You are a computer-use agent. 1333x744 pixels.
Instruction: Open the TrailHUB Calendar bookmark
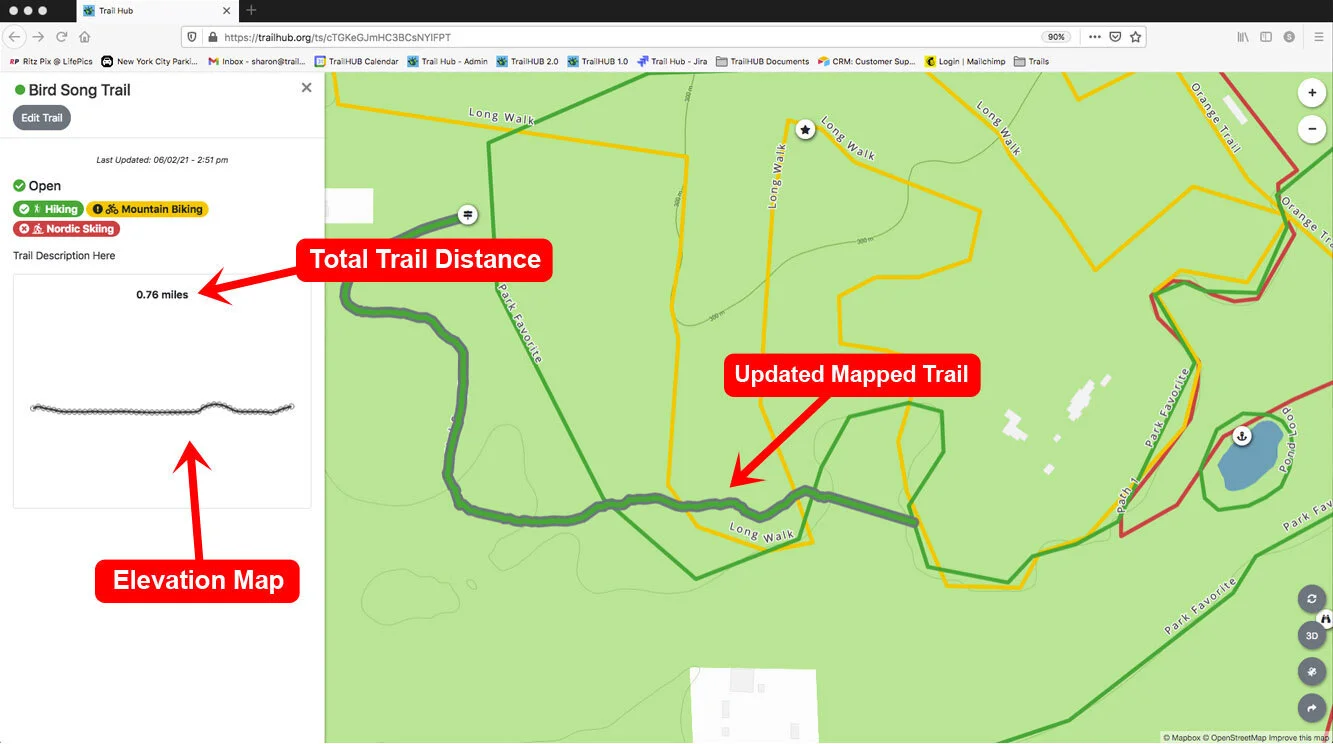(356, 61)
